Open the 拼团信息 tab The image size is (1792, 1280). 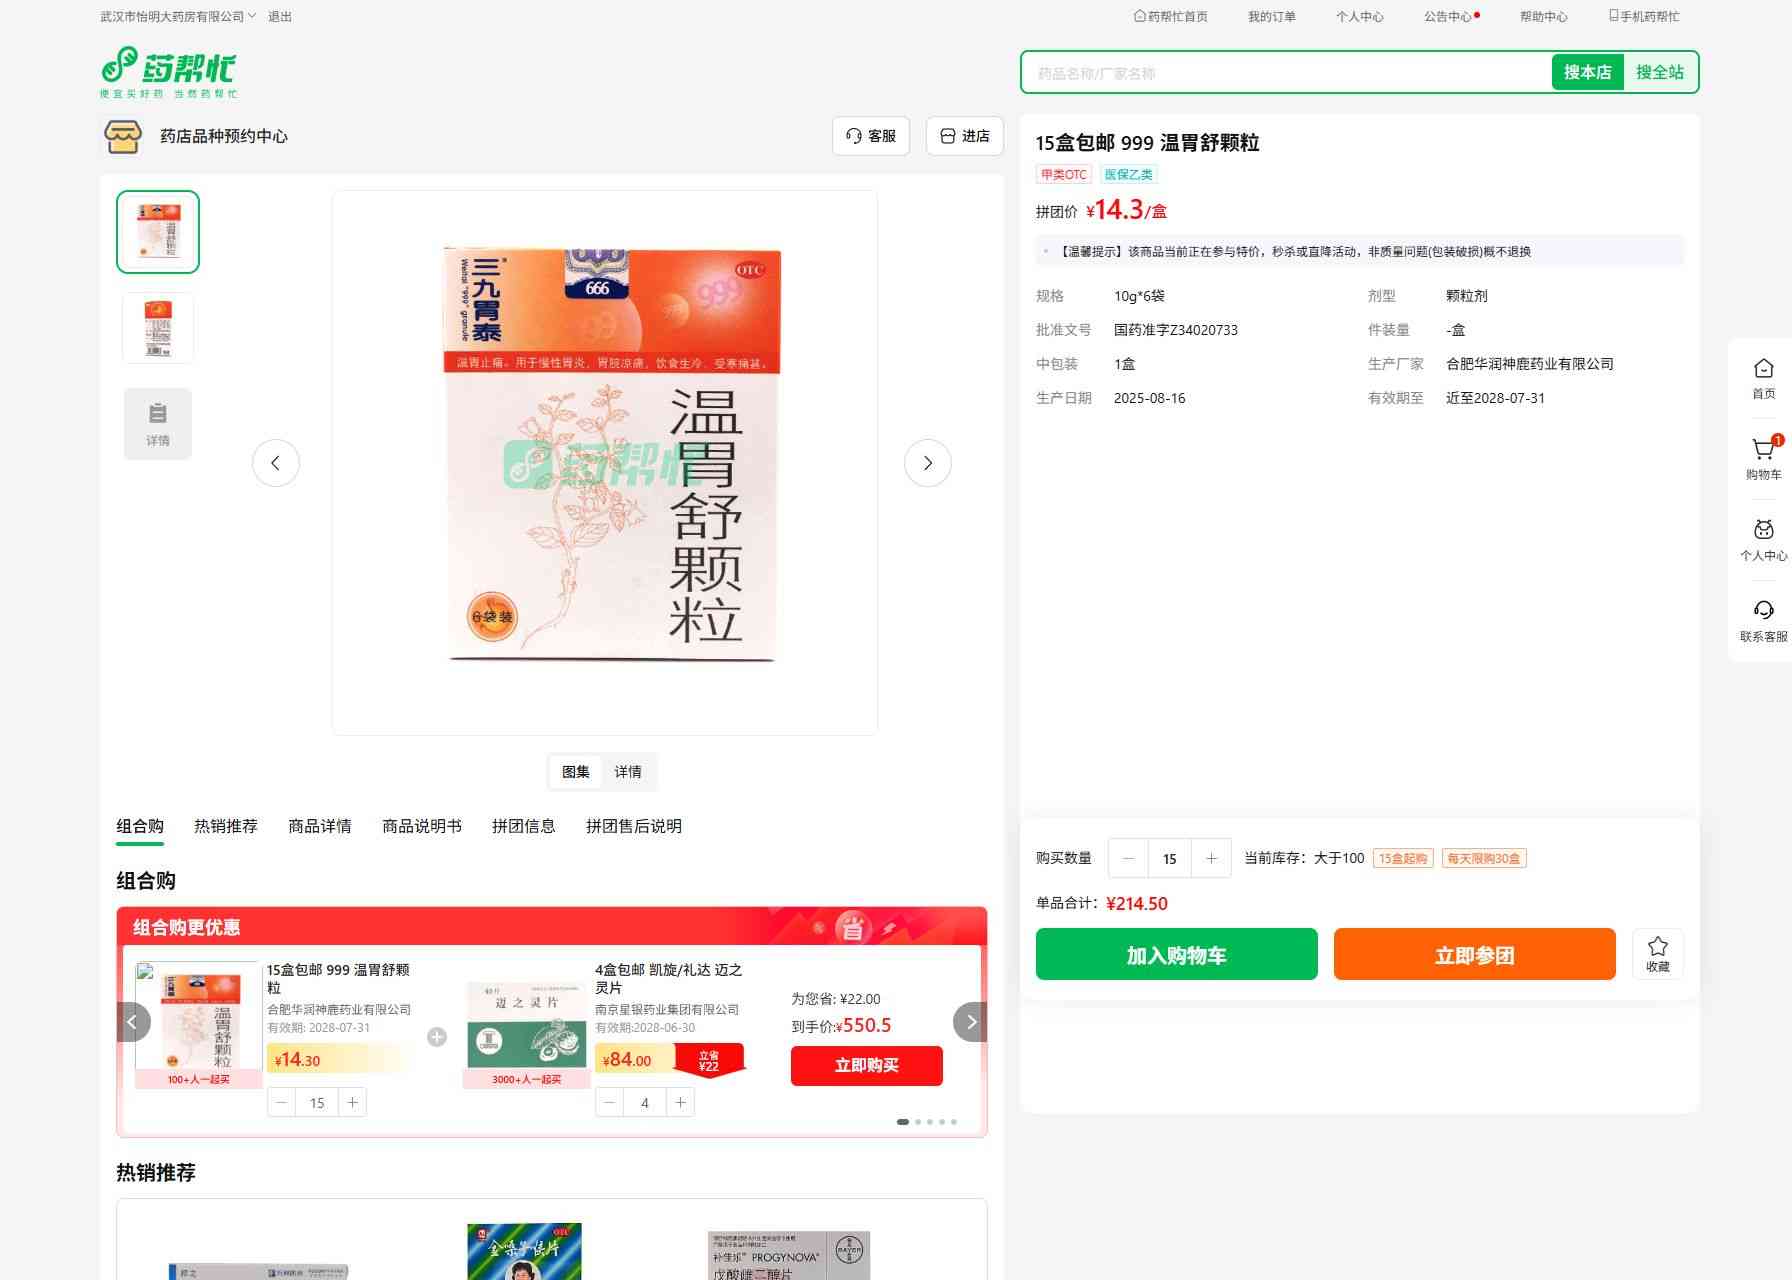point(523,826)
